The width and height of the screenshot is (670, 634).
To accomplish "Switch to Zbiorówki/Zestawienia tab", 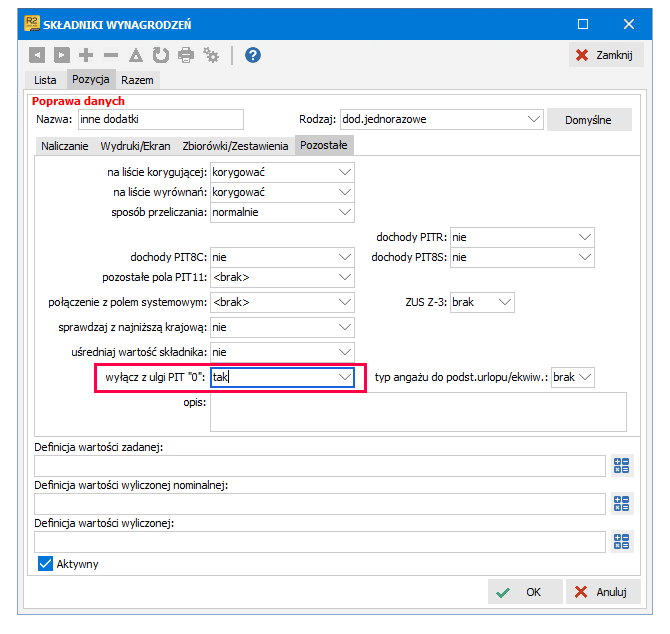I will [x=235, y=146].
